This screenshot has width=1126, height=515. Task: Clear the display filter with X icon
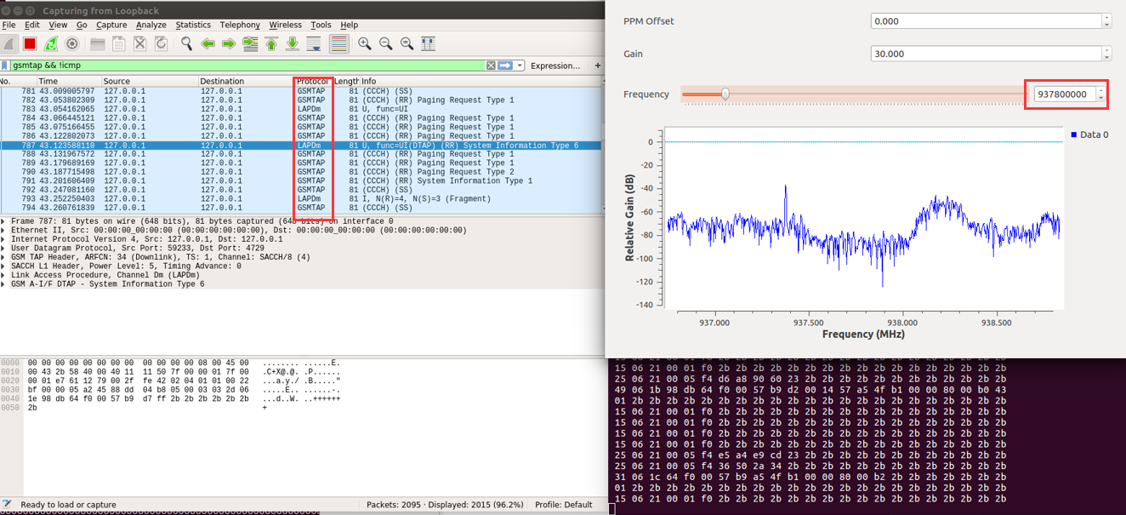point(491,66)
